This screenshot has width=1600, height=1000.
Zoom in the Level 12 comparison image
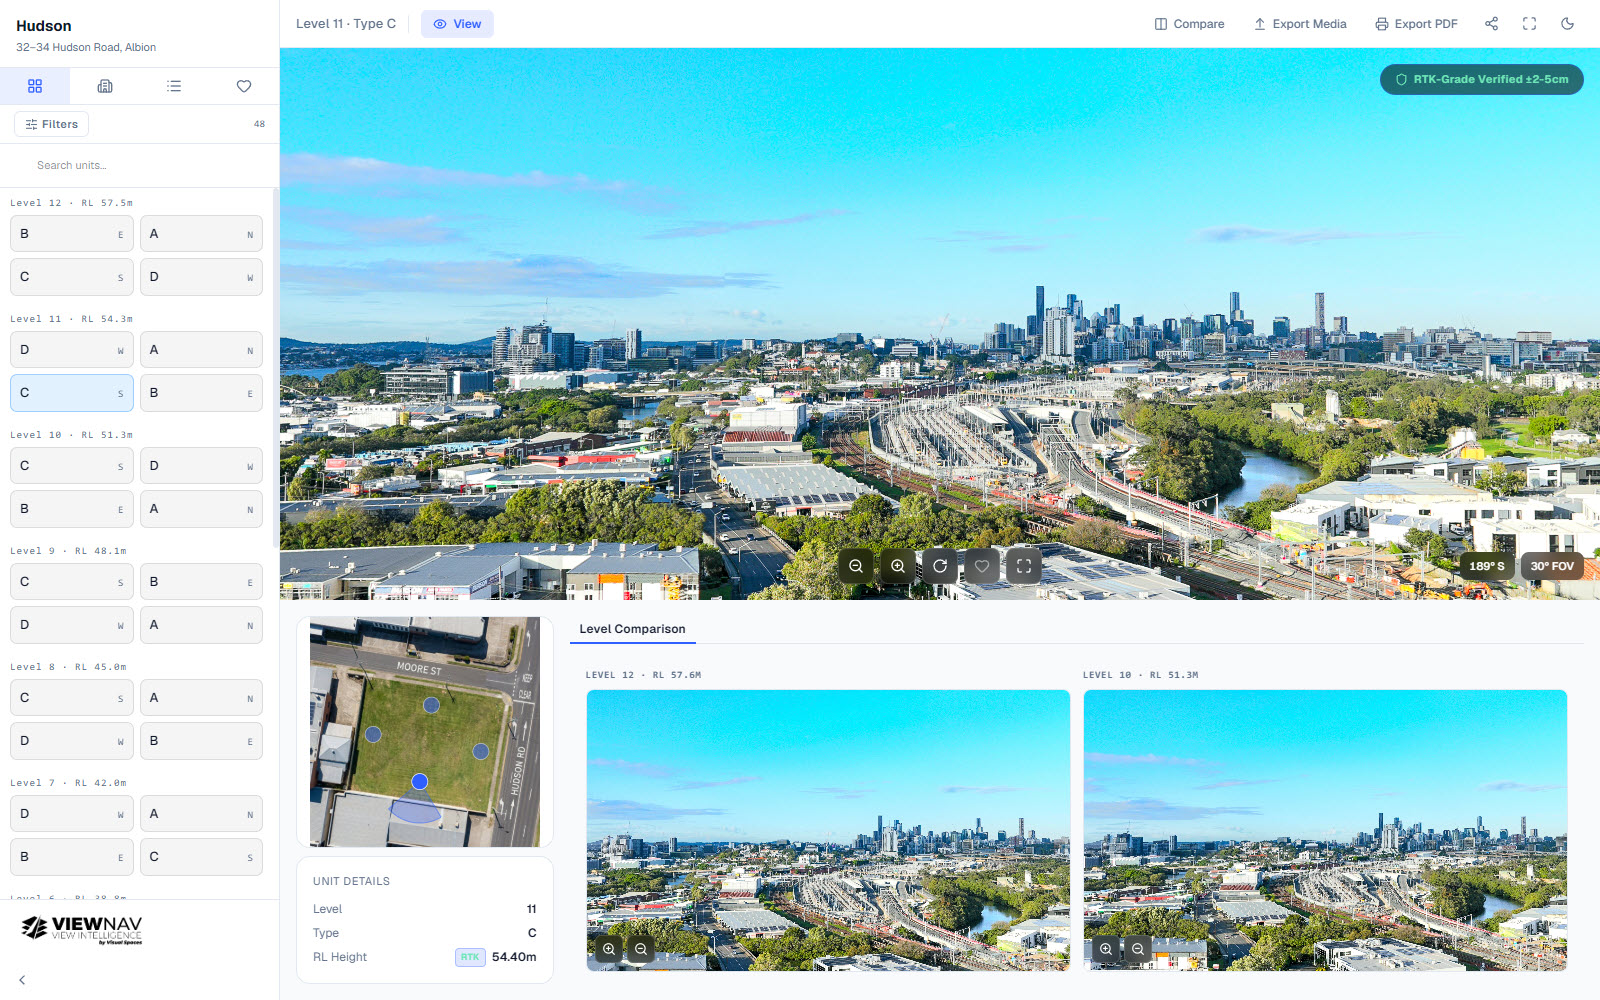[x=609, y=949]
